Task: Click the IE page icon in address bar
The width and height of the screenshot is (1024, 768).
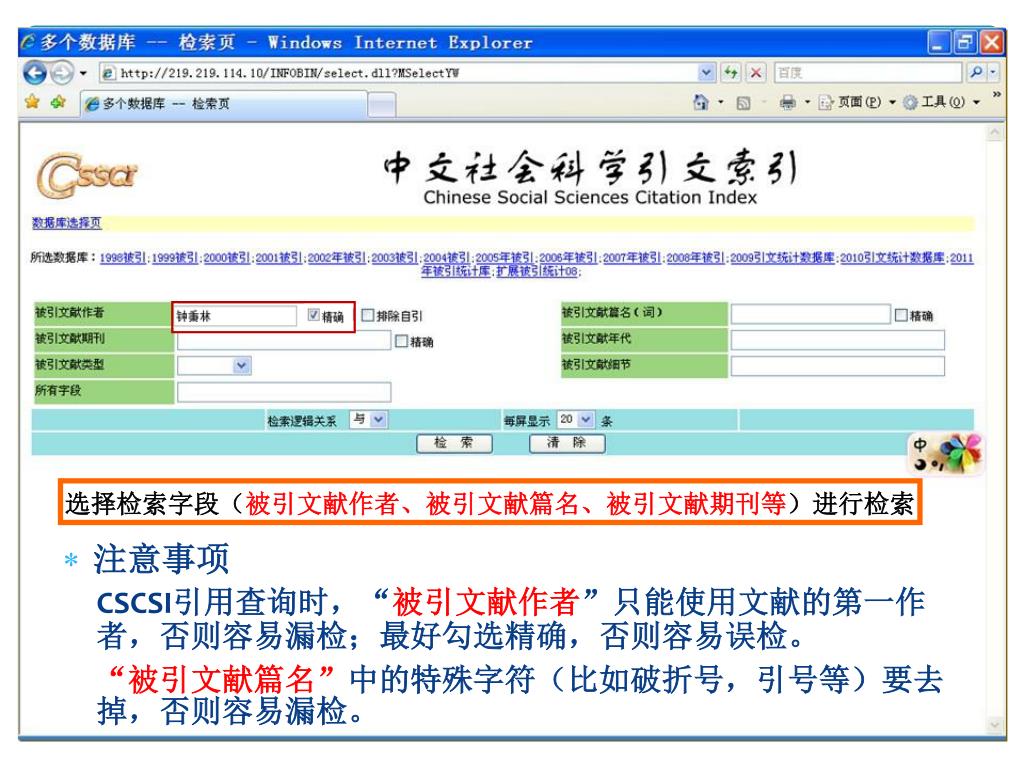Action: coord(108,73)
